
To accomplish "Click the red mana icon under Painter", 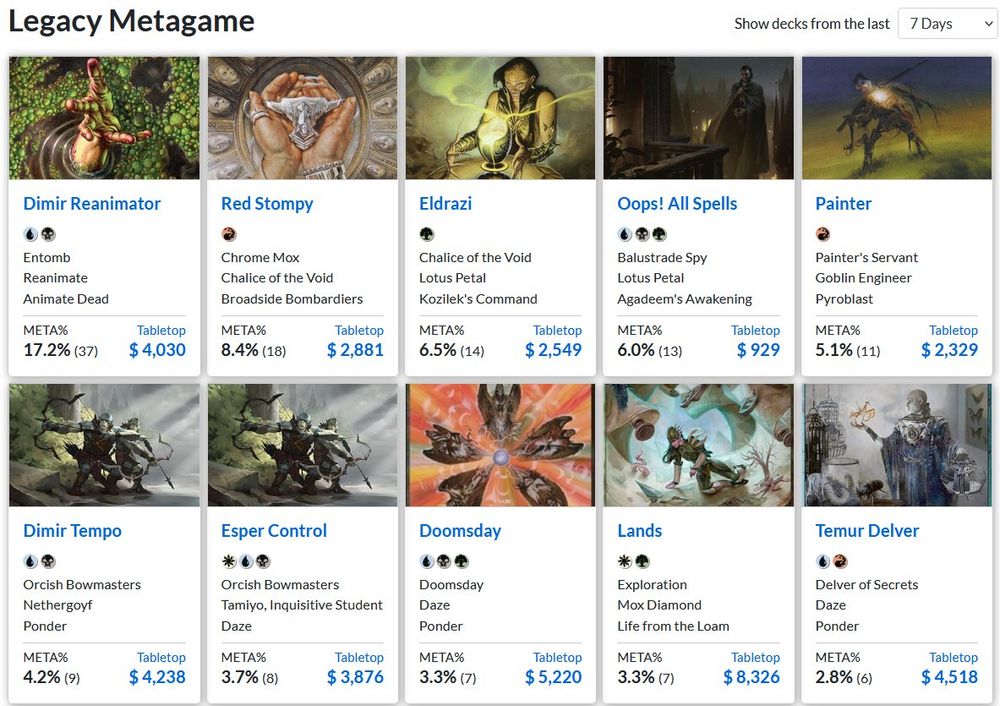I will pyautogui.click(x=822, y=235).
